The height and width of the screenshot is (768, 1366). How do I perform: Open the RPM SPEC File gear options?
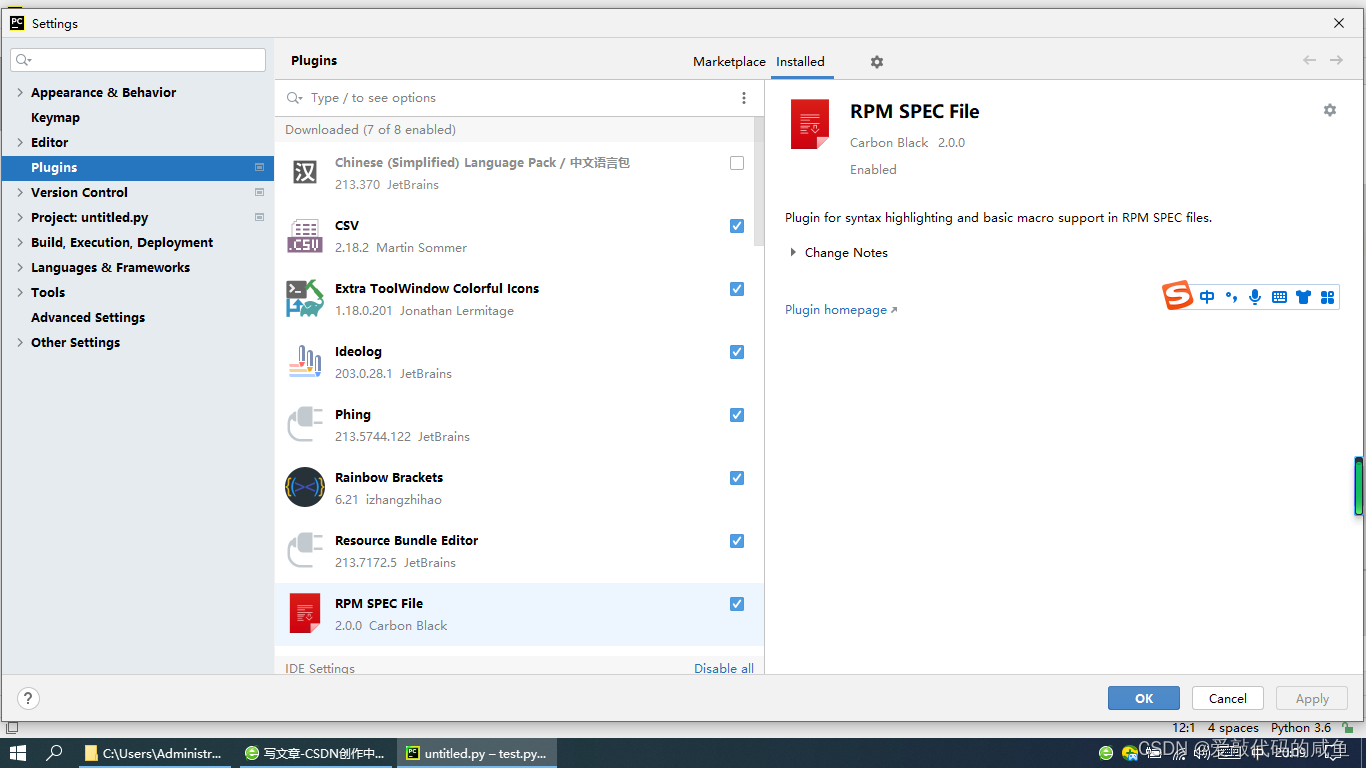(x=1330, y=110)
